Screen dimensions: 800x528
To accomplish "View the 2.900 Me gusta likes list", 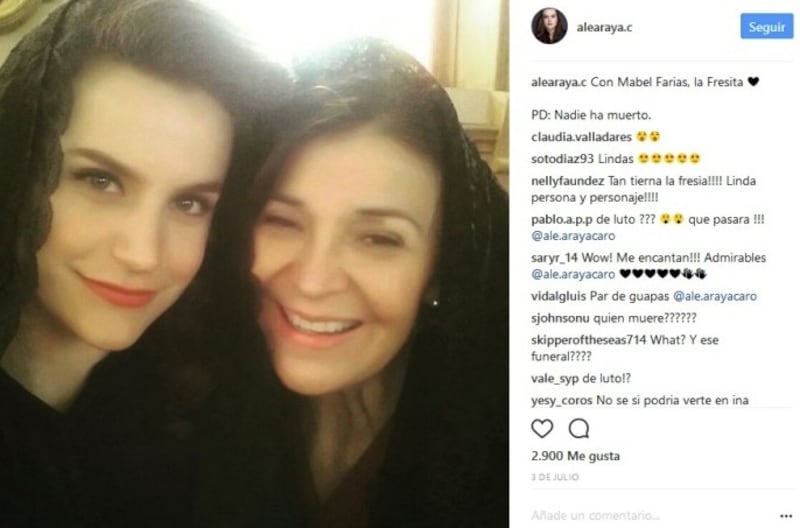I will click(576, 456).
